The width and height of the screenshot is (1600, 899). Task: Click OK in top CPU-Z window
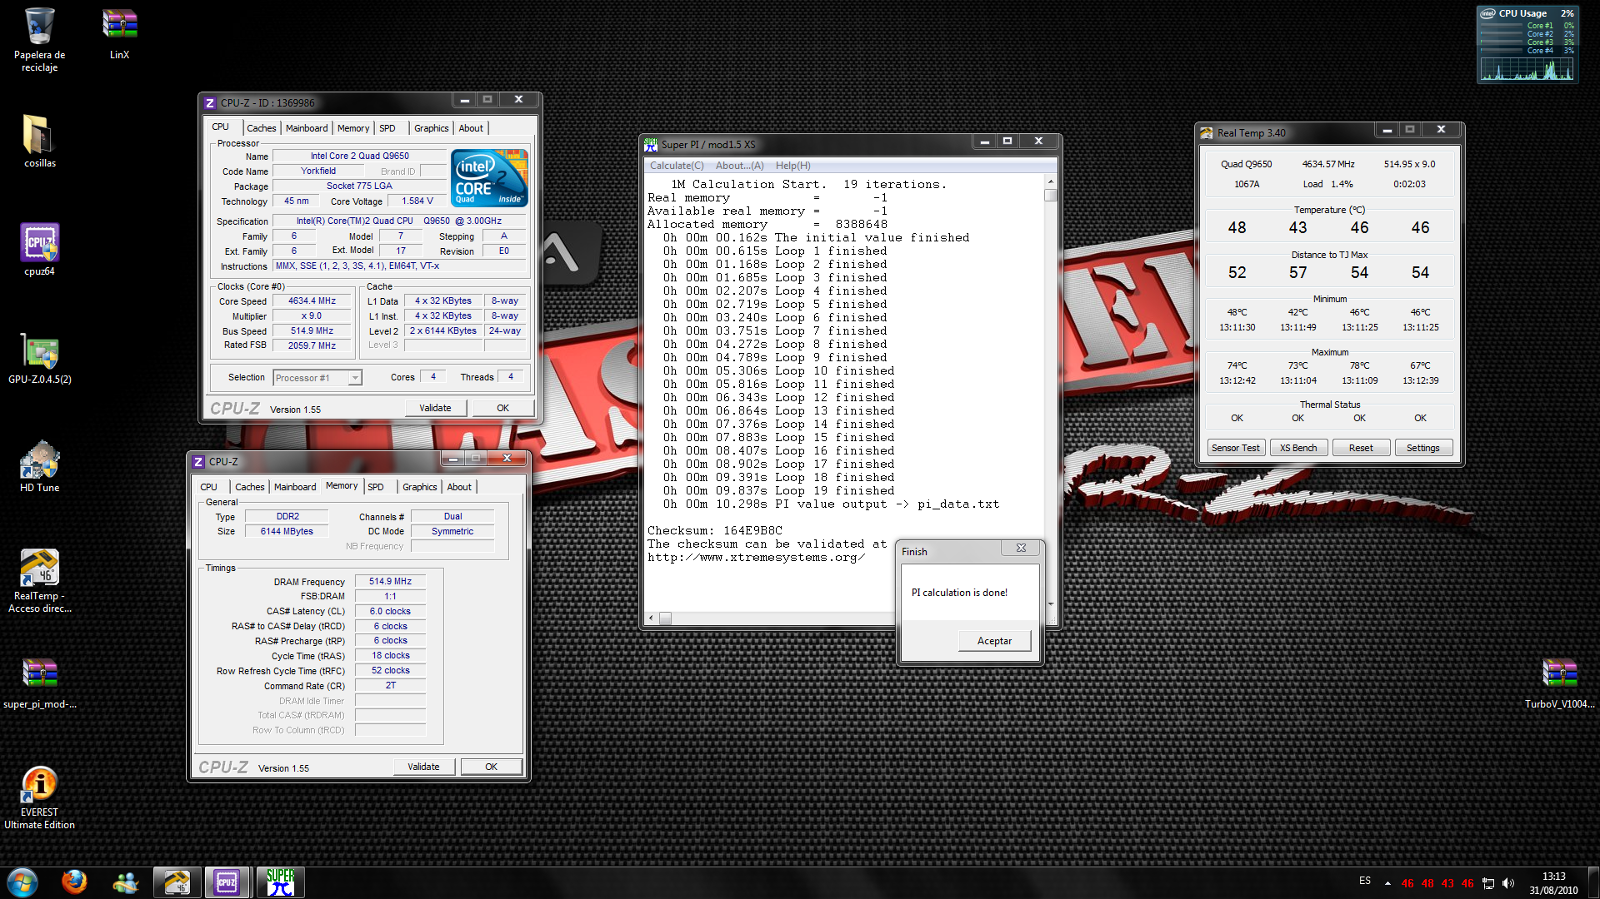click(503, 408)
